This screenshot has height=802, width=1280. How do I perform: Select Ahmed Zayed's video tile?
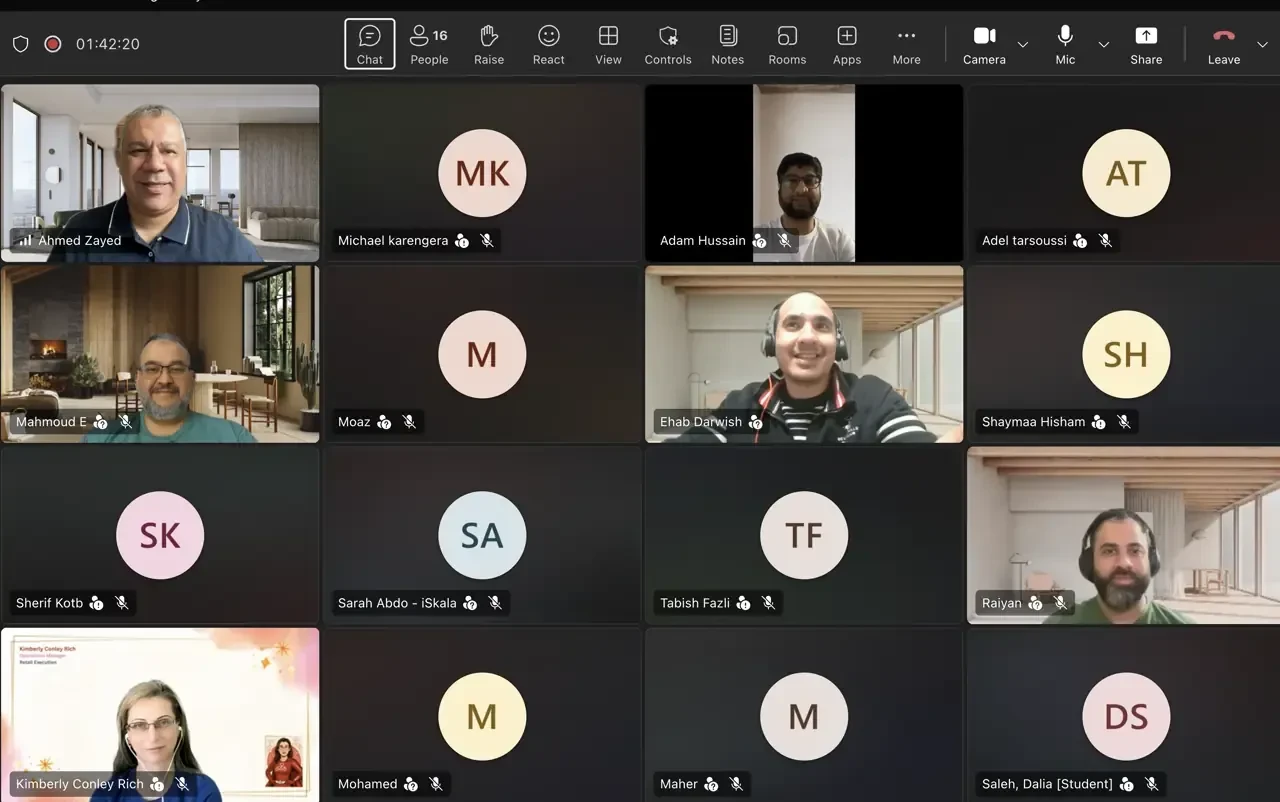tap(160, 173)
